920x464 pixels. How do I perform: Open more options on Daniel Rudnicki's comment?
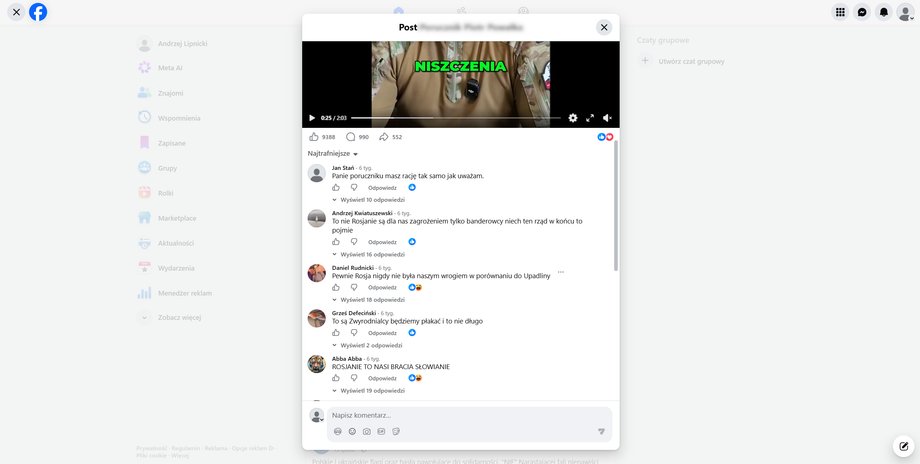(561, 272)
